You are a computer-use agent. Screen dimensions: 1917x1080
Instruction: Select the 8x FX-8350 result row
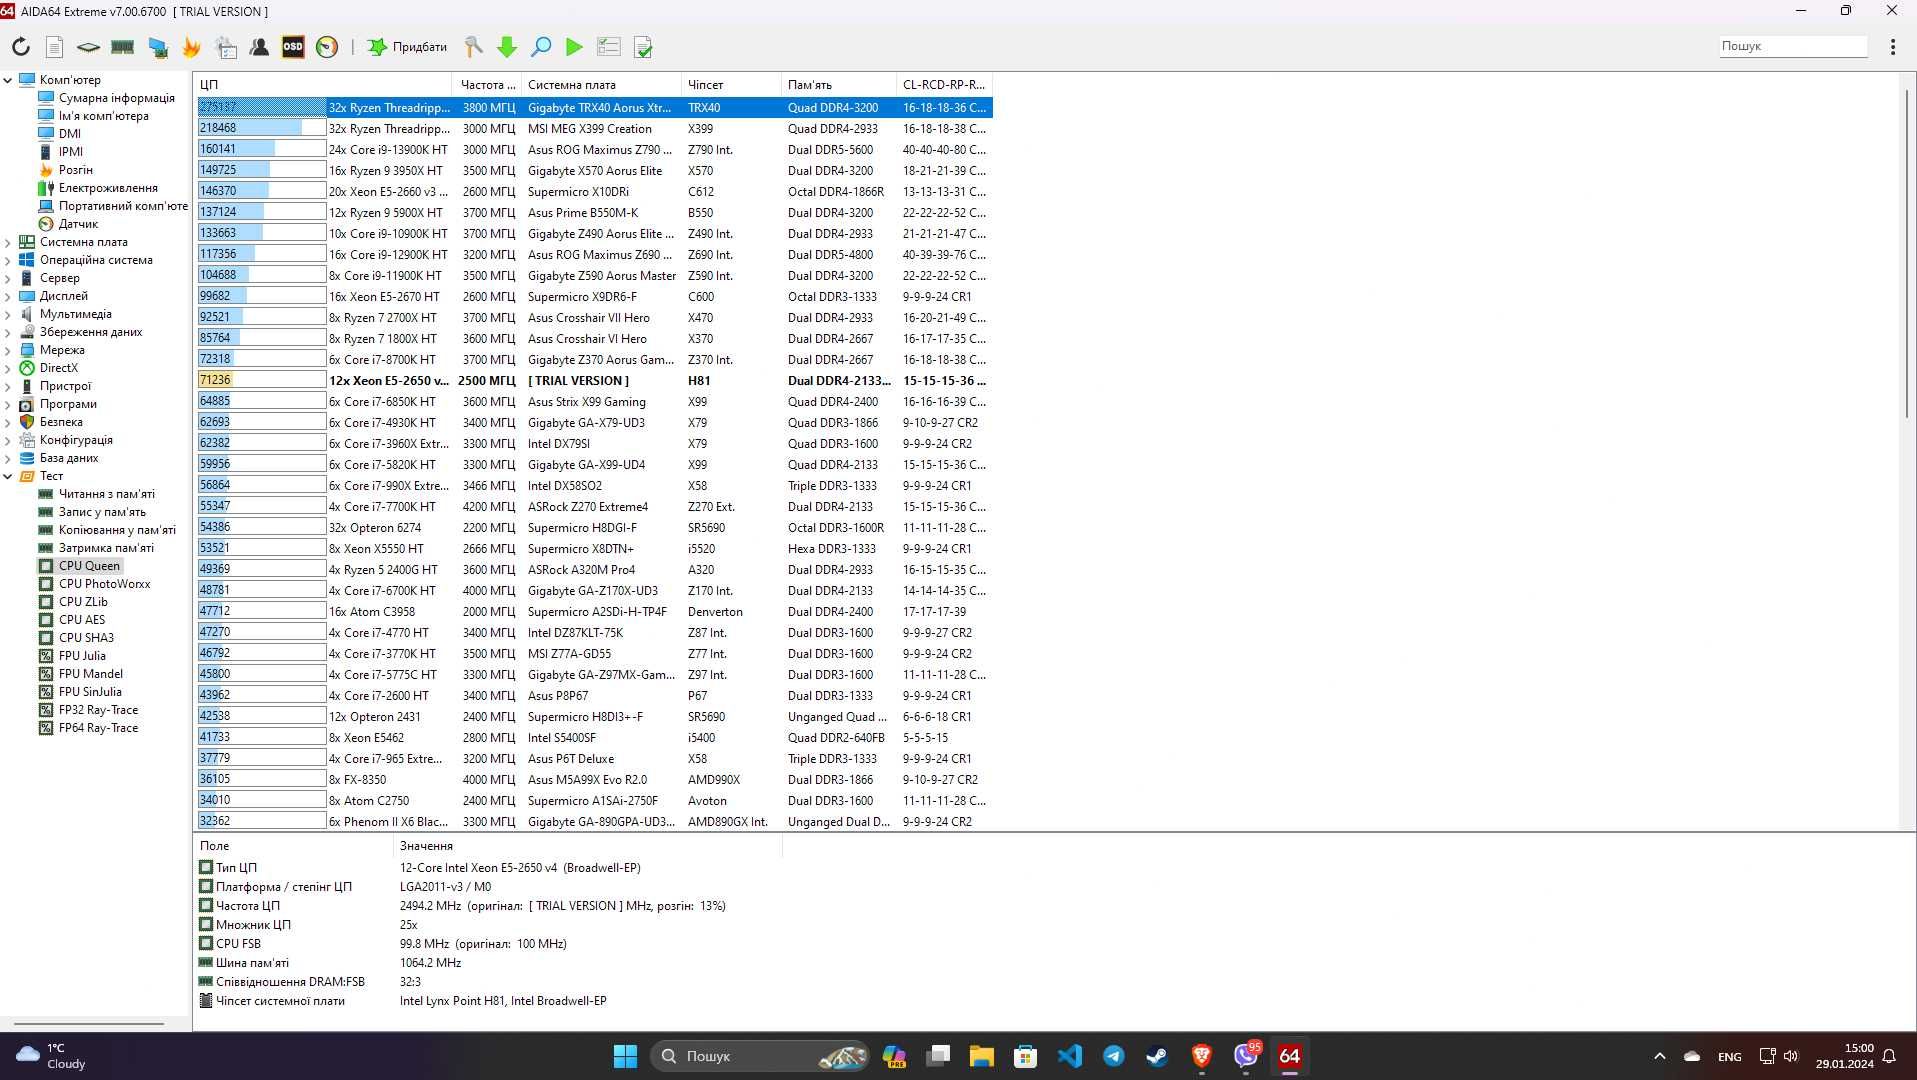tap(594, 779)
